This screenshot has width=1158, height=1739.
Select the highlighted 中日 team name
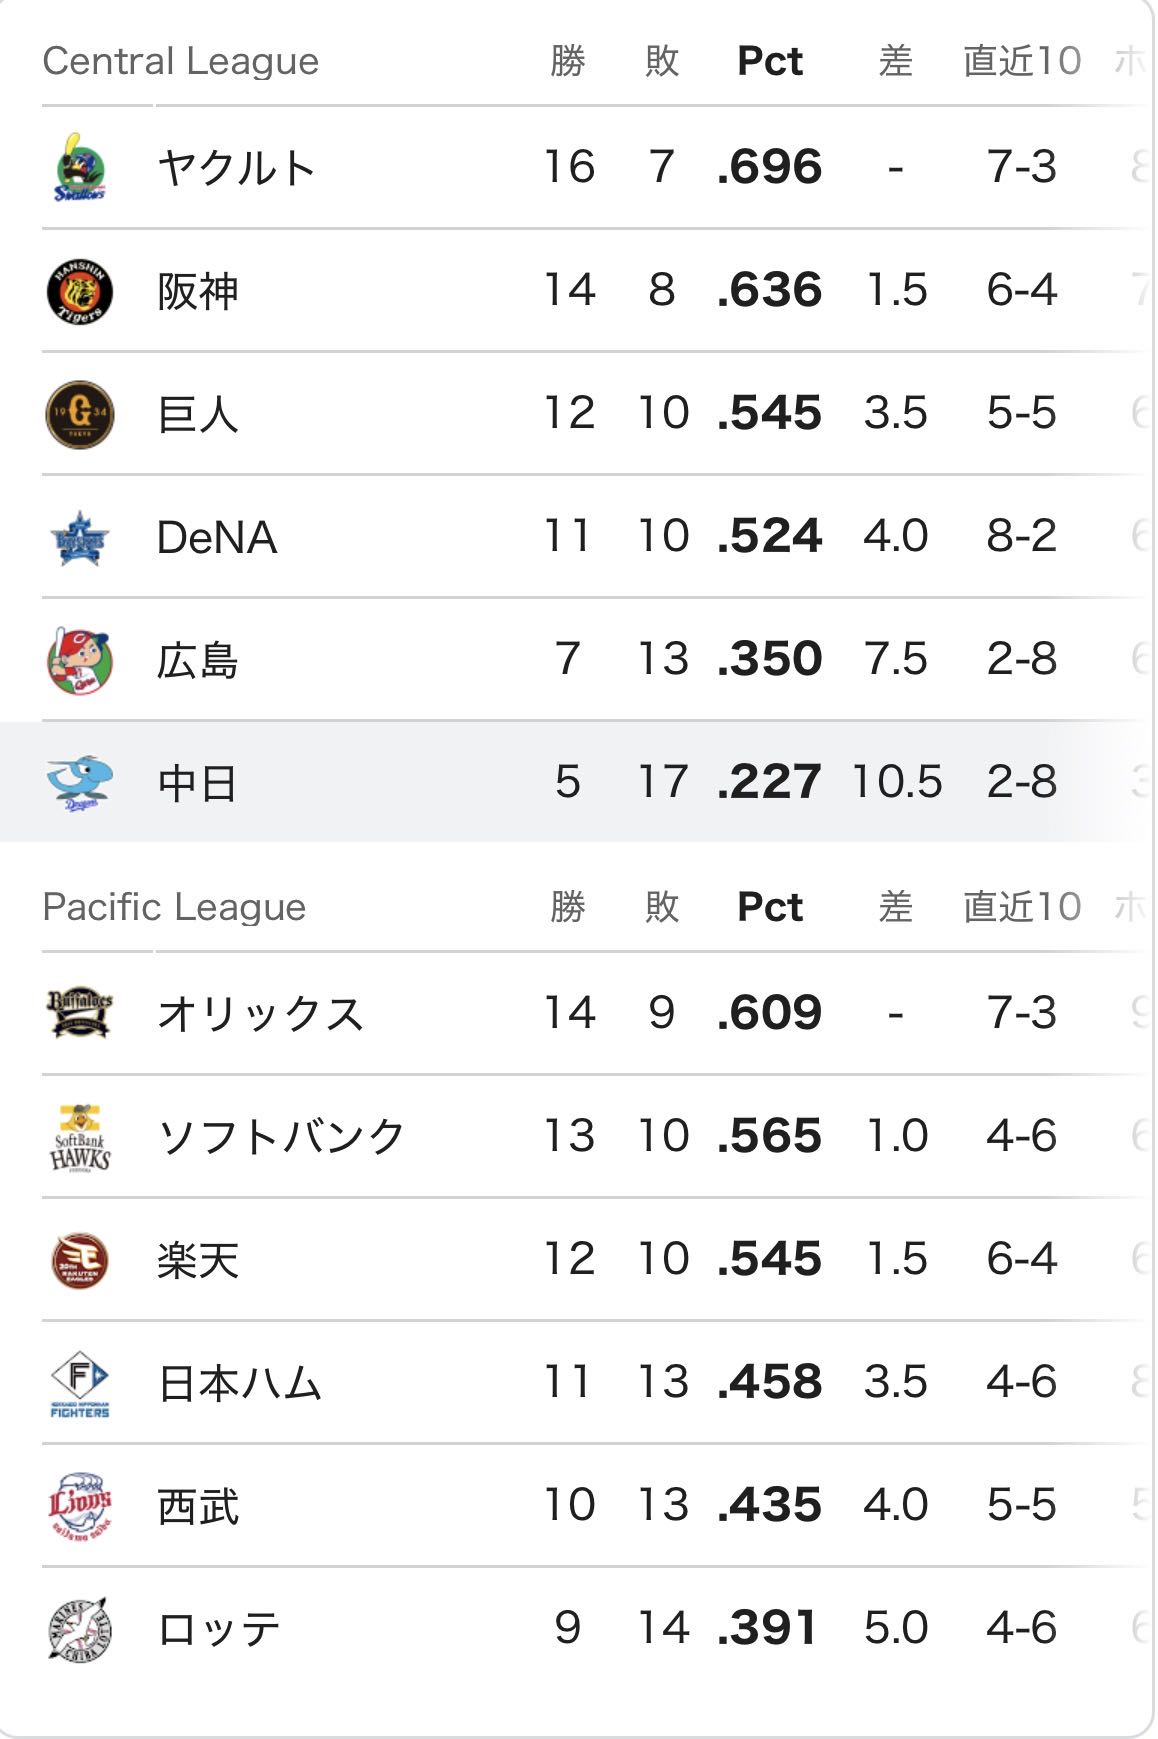pyautogui.click(x=197, y=784)
